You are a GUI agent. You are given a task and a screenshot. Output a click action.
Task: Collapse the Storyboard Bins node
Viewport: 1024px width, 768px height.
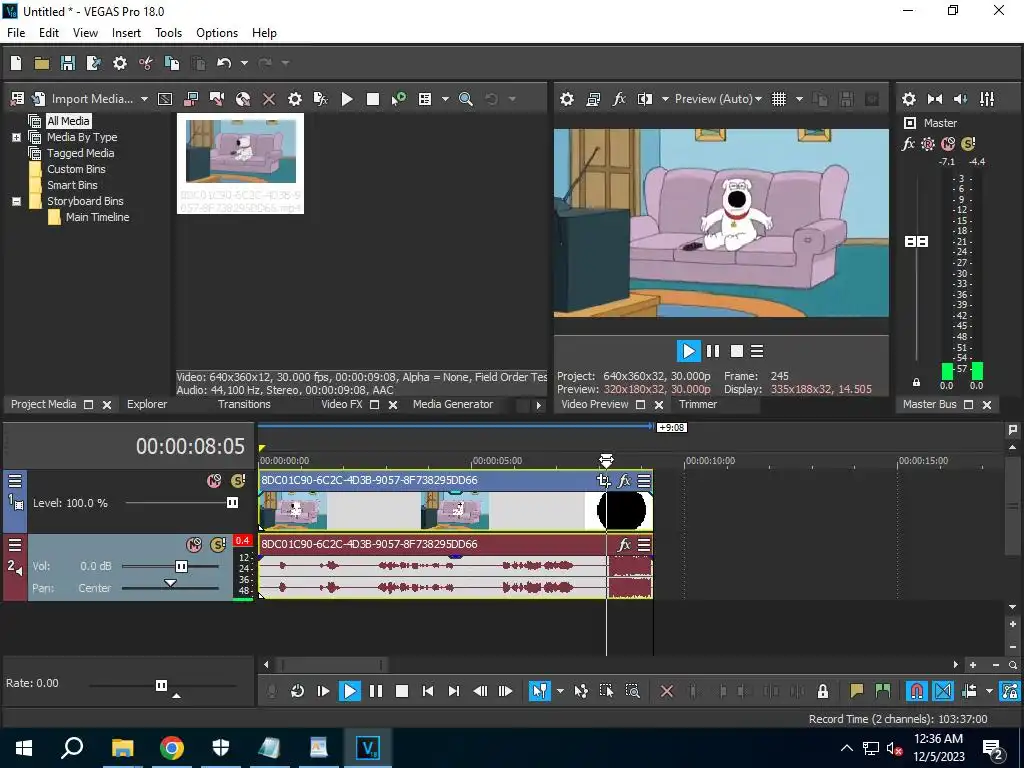coord(16,201)
